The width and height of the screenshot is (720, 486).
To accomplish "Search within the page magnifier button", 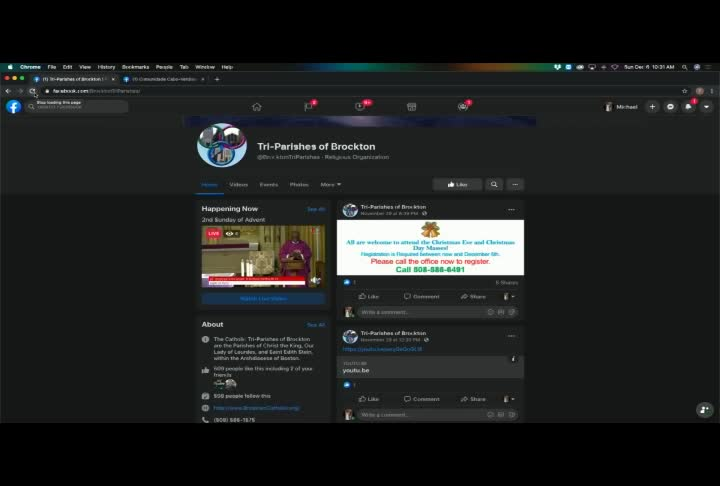I will 494,185.
